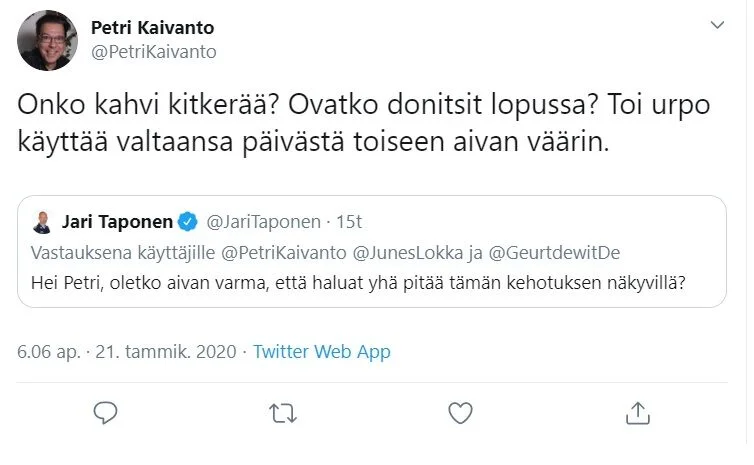Open Petri Kaivanto's profile picture
Image resolution: width=754 pixels, height=465 pixels.
[x=48, y=41]
